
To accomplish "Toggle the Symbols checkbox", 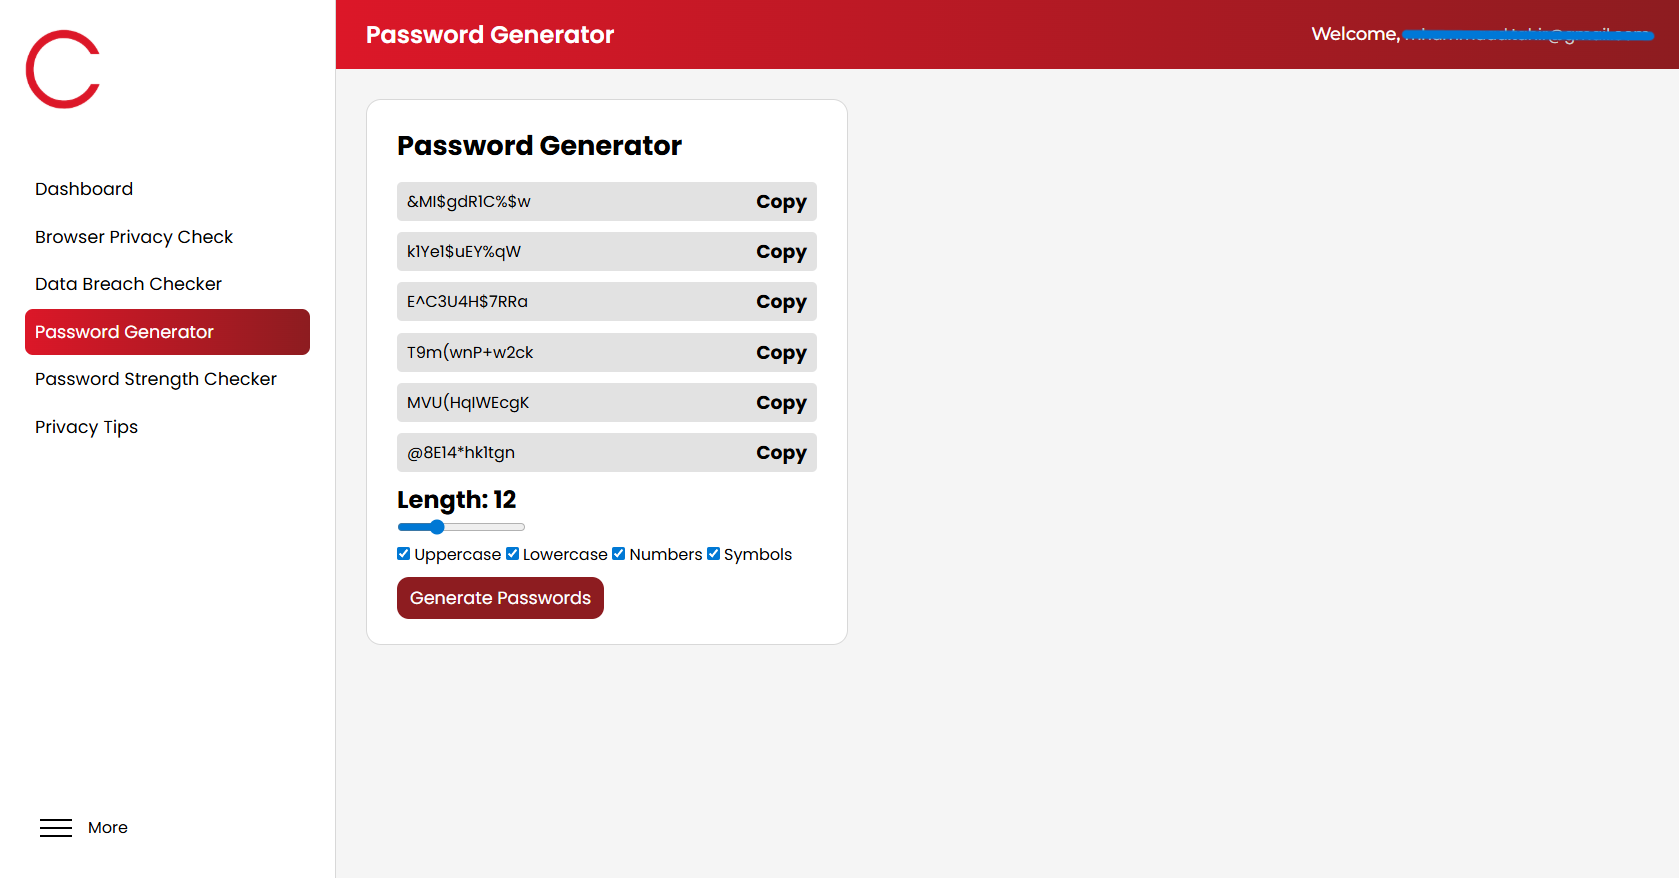I will [713, 554].
